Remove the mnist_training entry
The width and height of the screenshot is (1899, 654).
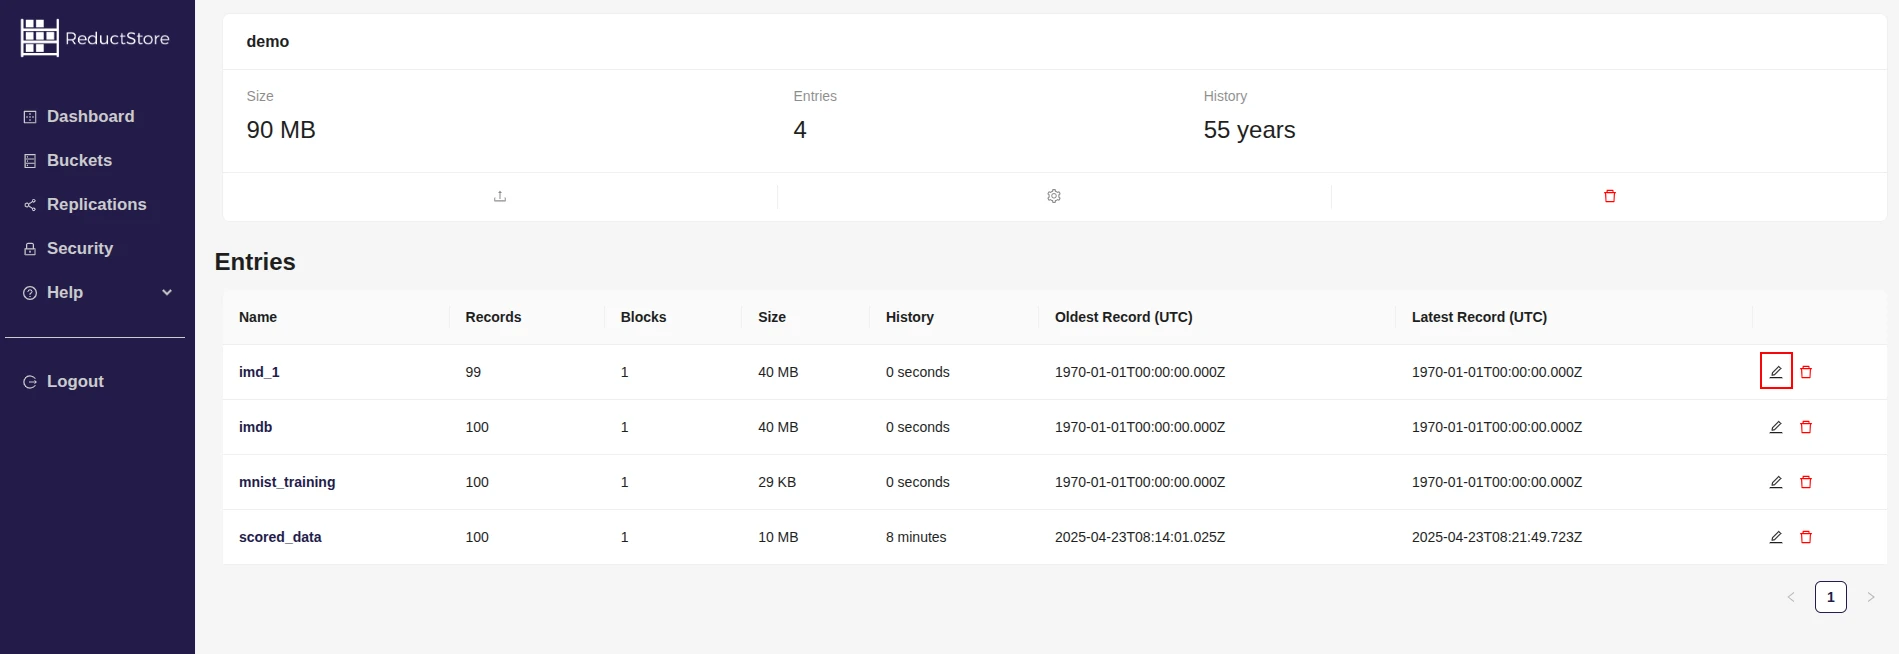(x=1805, y=482)
